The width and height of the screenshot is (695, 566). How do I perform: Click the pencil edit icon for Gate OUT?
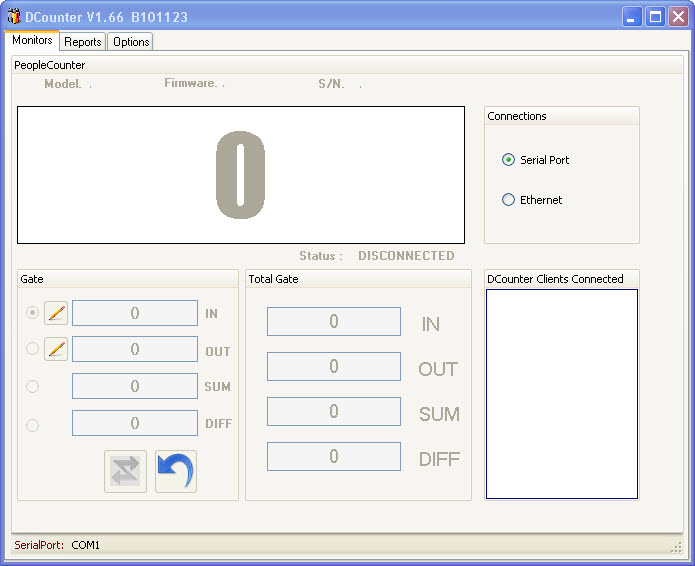click(56, 349)
